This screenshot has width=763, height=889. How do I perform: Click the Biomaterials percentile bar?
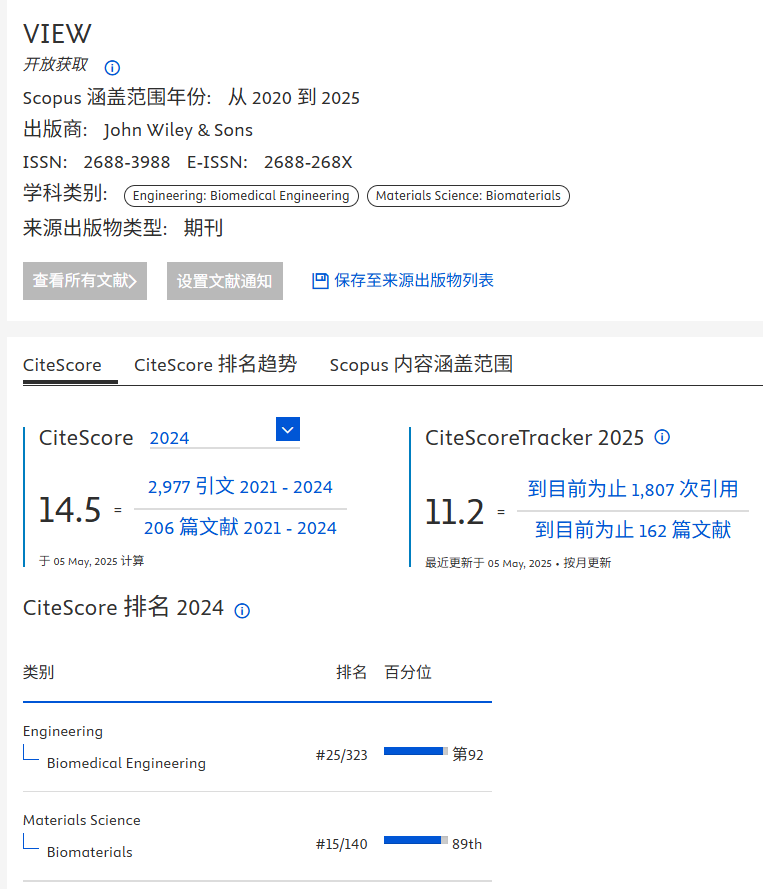click(x=416, y=840)
